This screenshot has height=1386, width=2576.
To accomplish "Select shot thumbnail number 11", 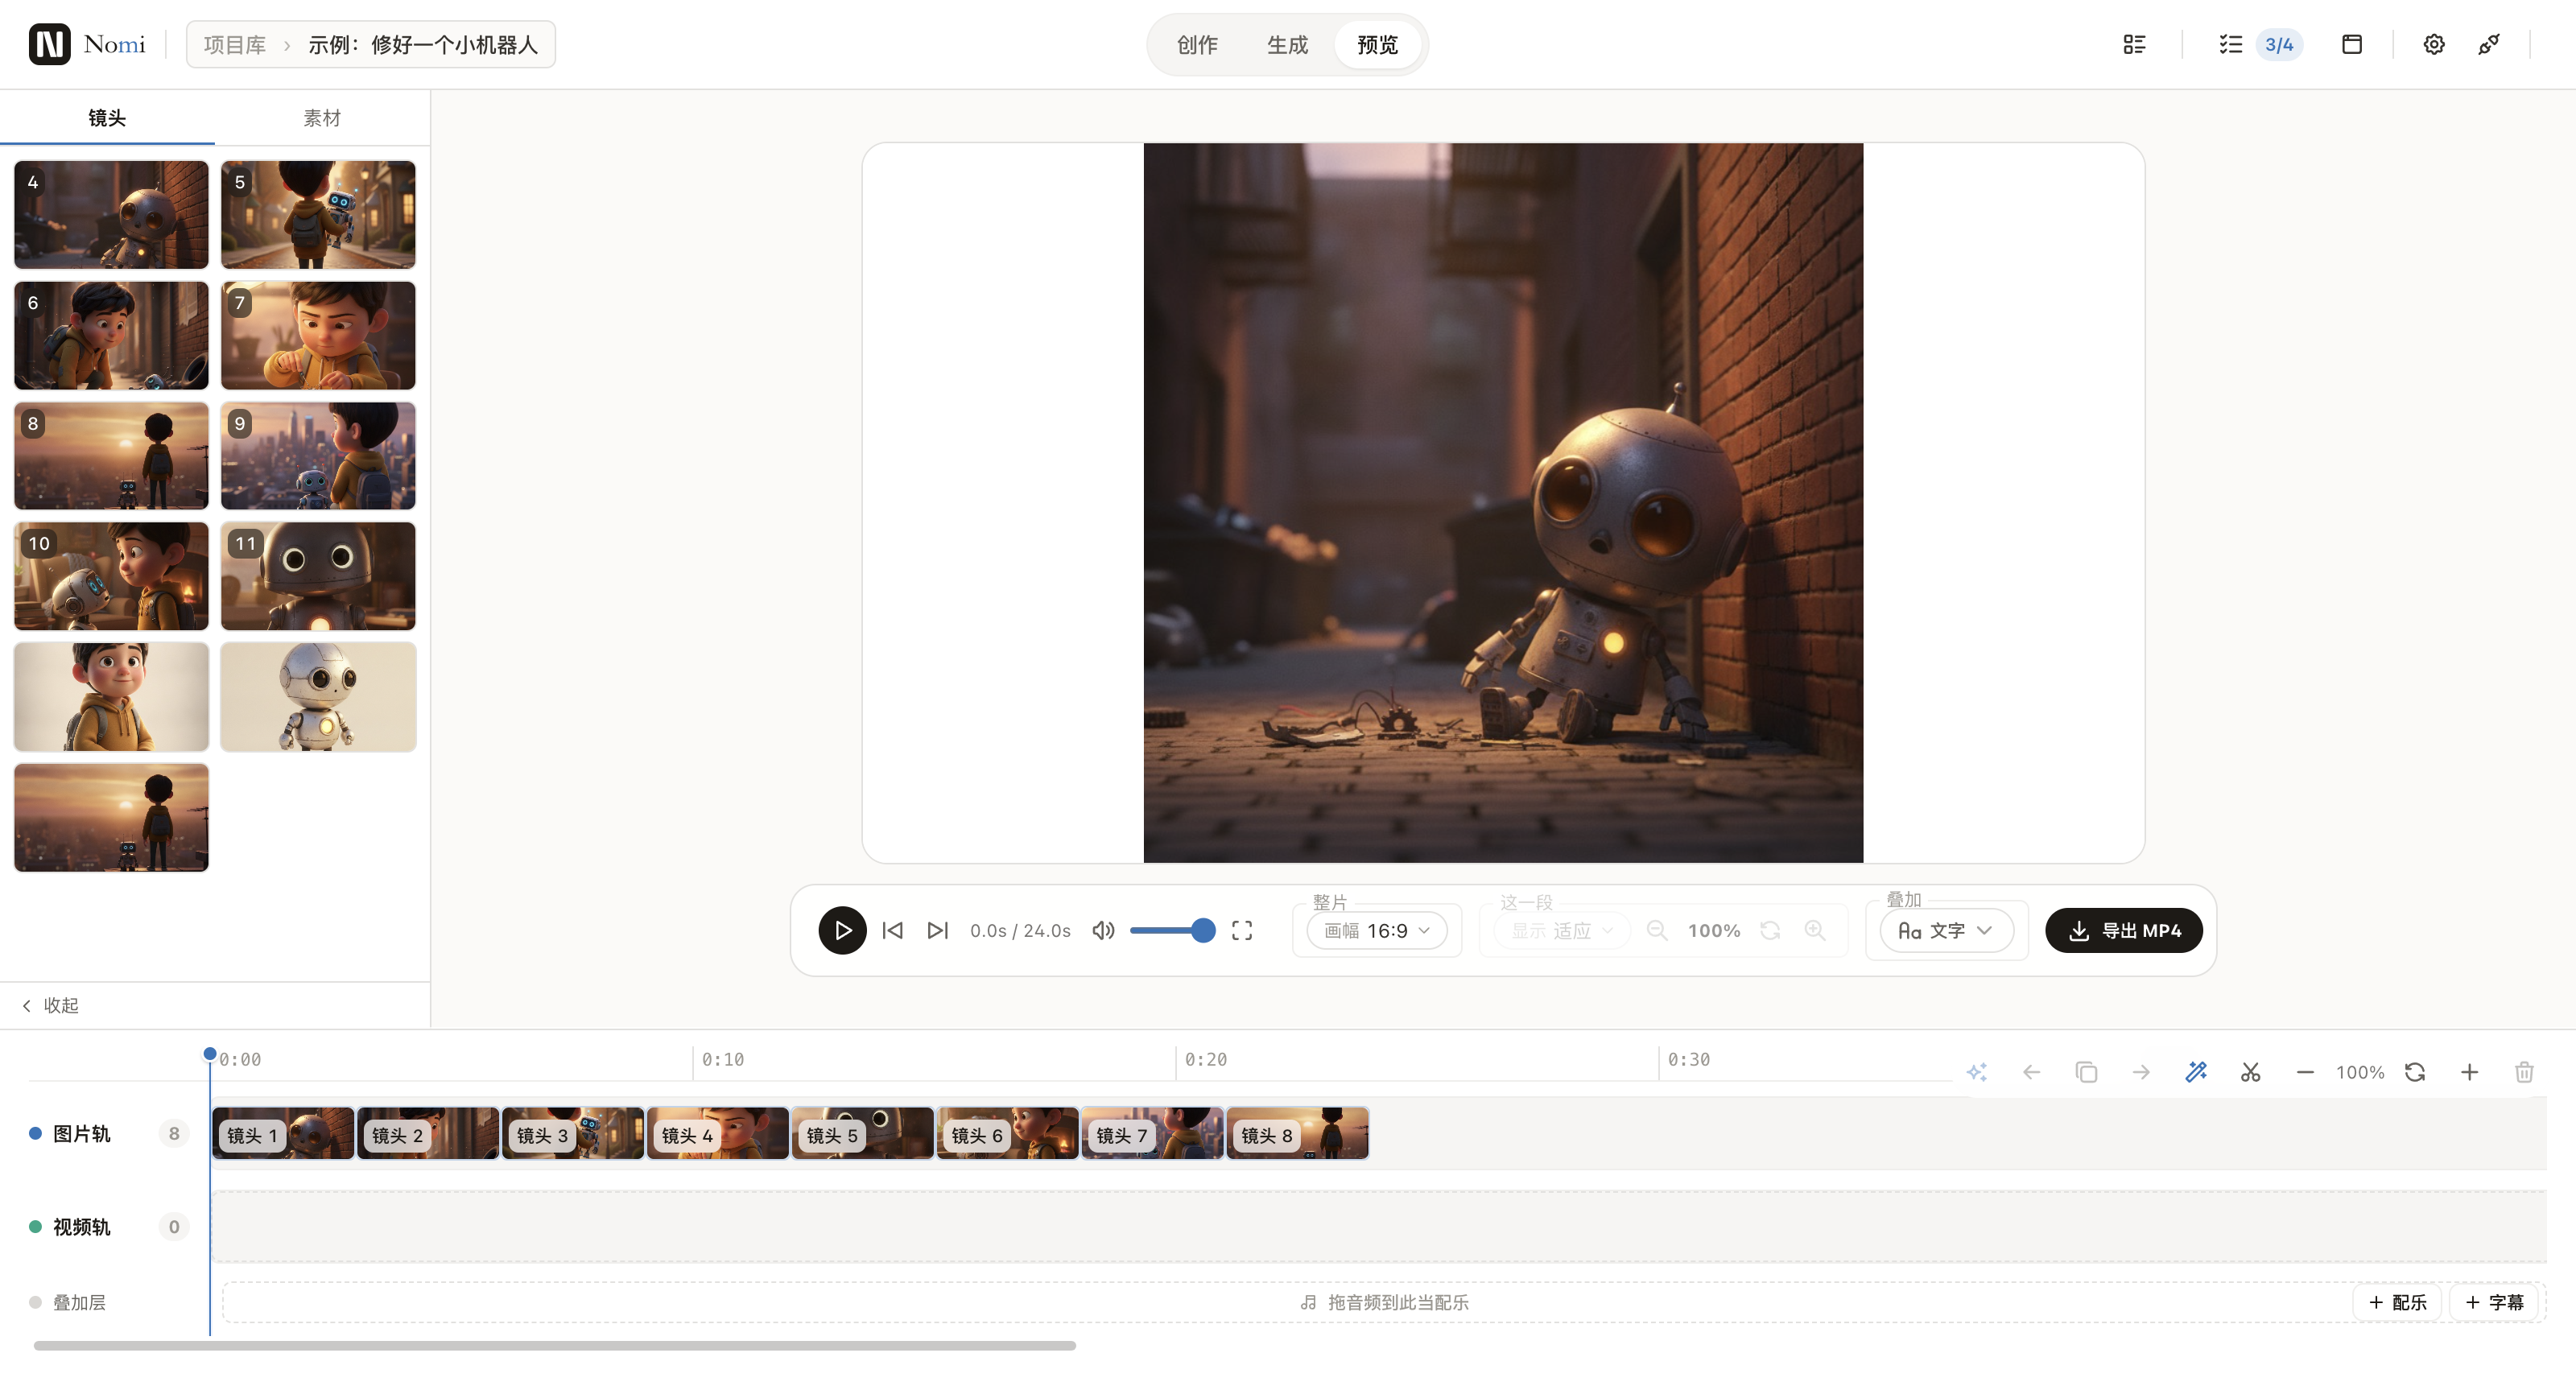I will coord(318,576).
